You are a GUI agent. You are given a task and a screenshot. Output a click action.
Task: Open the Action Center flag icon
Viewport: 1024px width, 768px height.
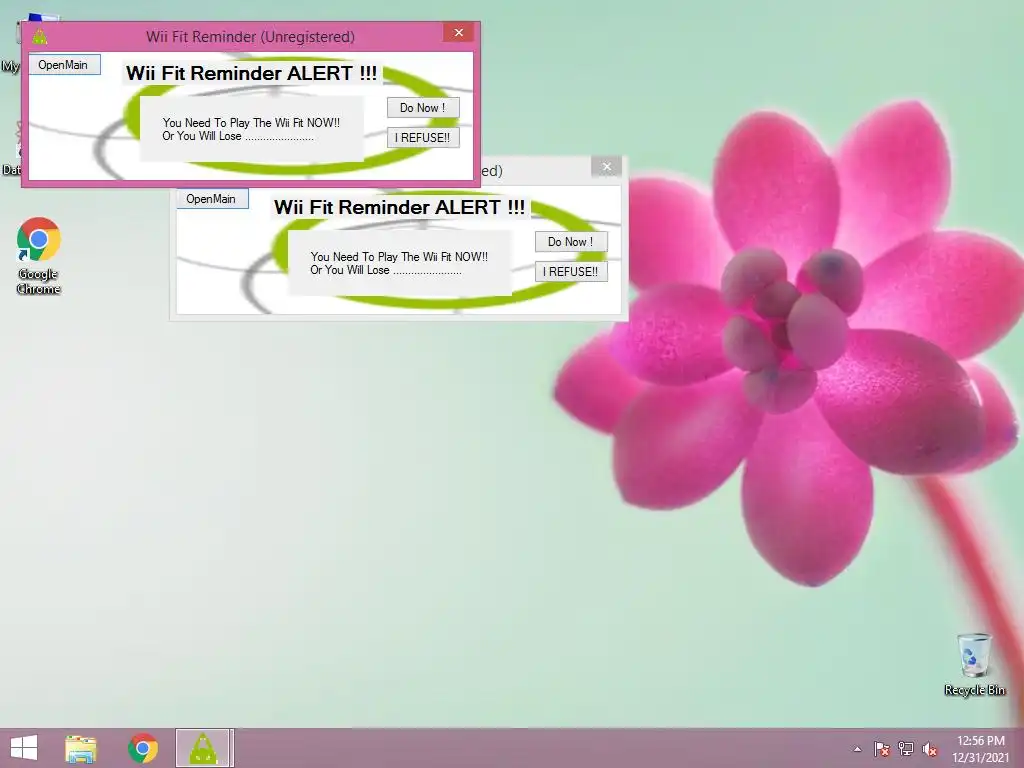pyautogui.click(x=881, y=749)
